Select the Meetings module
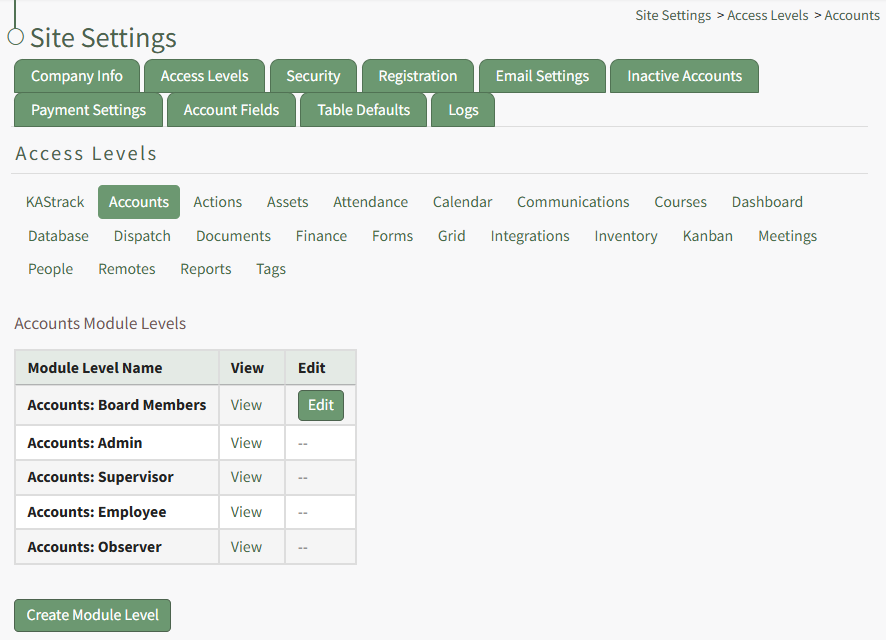 pyautogui.click(x=788, y=236)
